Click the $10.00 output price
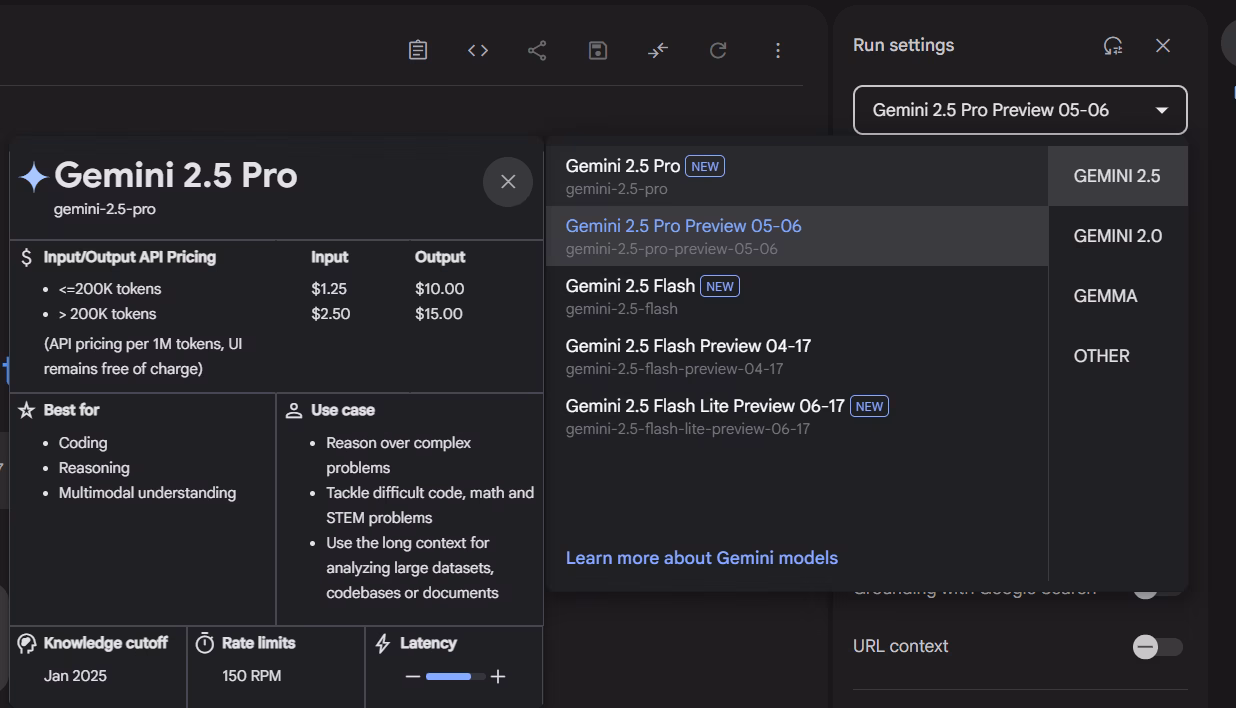1236x708 pixels. click(440, 289)
